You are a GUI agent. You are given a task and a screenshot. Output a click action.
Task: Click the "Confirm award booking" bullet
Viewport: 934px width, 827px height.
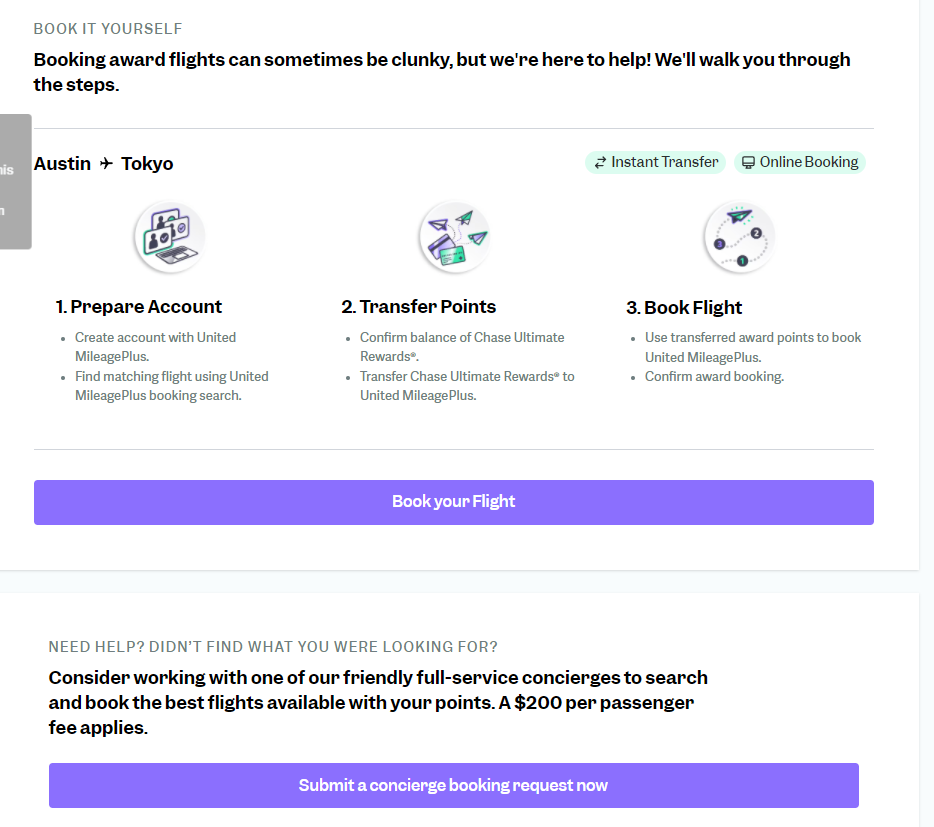714,377
